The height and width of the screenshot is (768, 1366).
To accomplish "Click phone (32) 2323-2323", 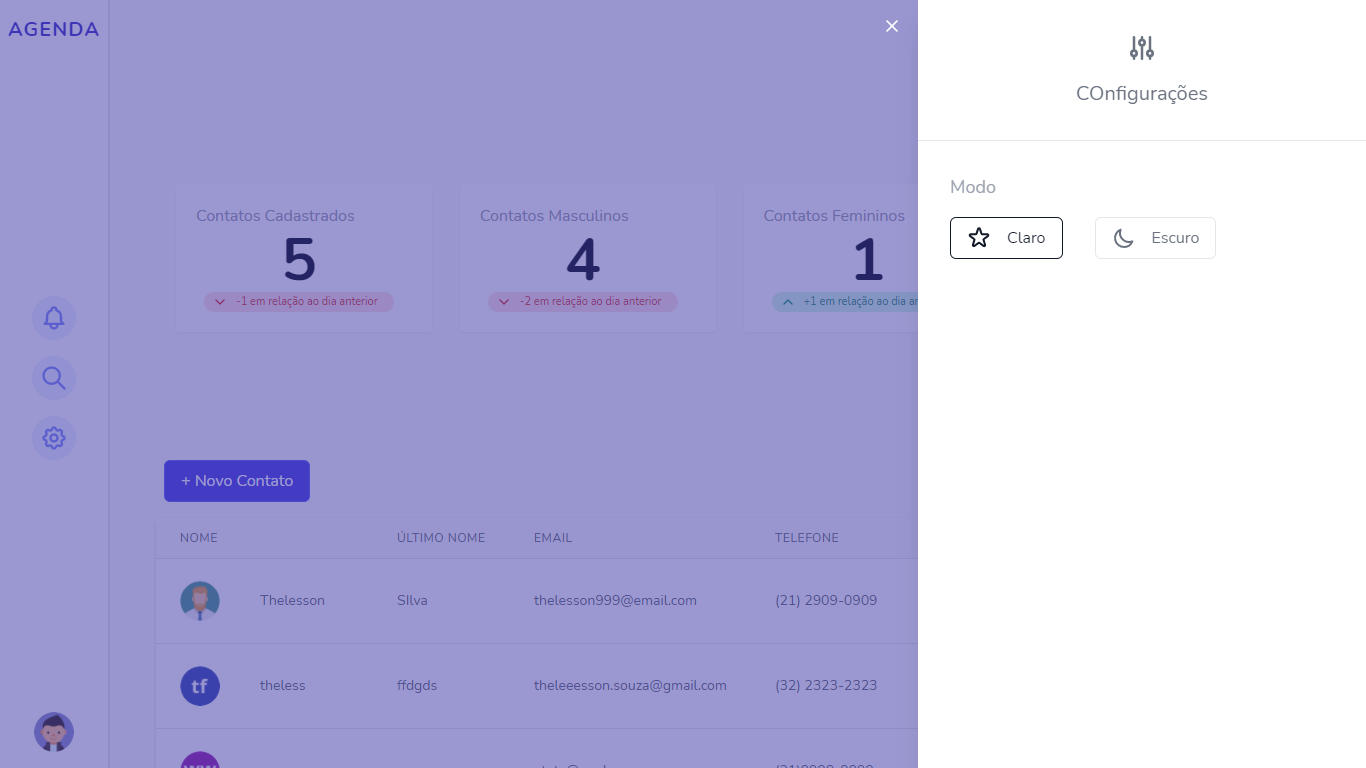I will click(x=826, y=686).
